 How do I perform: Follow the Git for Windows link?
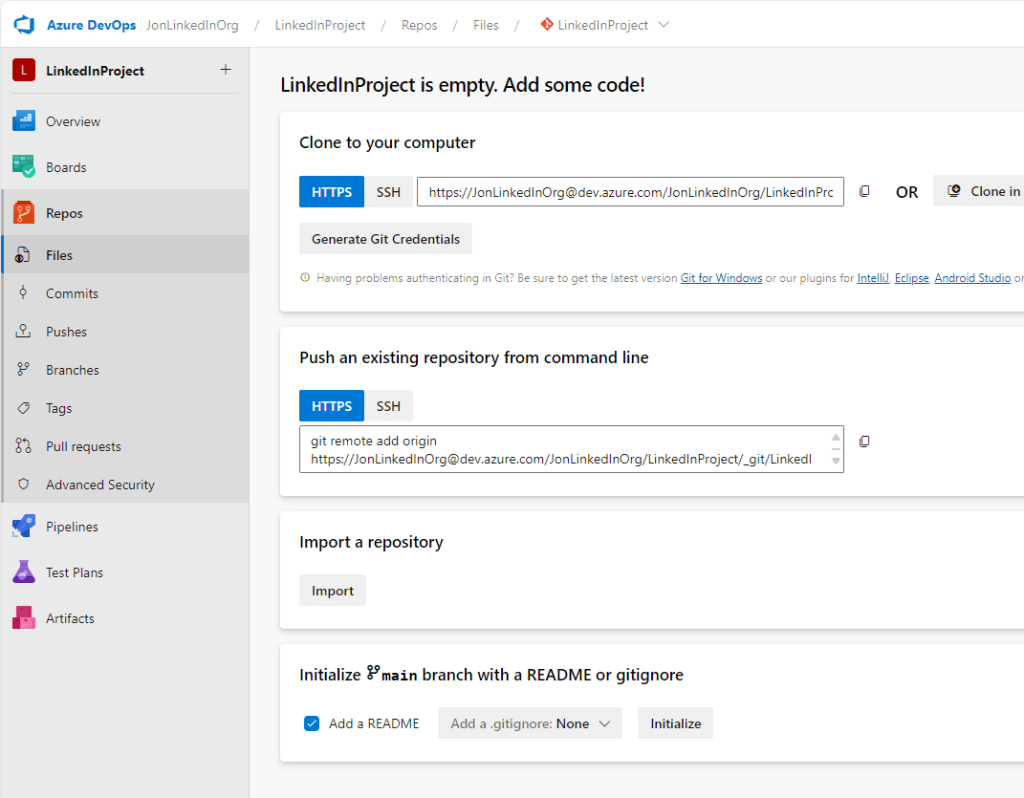point(721,278)
